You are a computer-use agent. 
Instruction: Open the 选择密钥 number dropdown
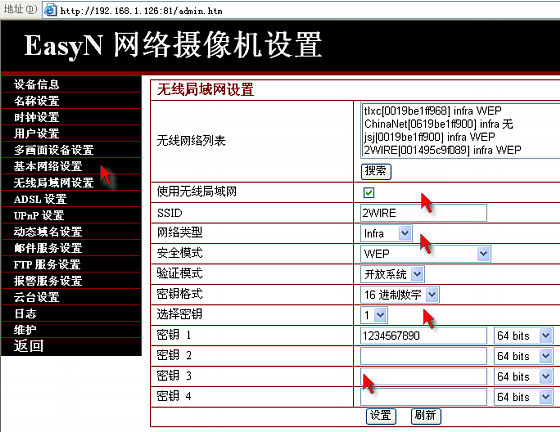pos(374,315)
